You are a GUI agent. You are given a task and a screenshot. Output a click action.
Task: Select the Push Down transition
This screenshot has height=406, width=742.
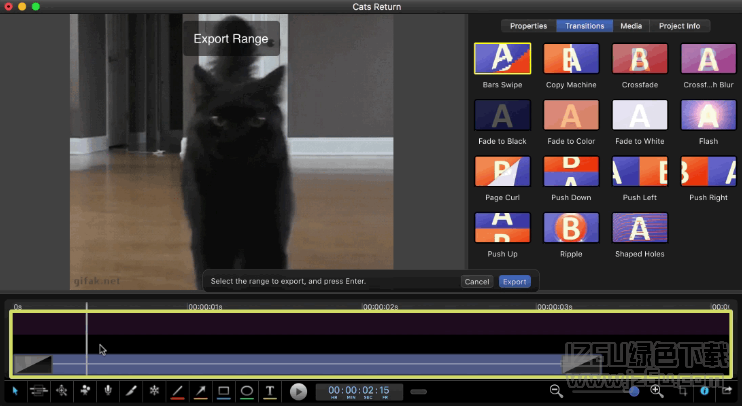pyautogui.click(x=571, y=171)
